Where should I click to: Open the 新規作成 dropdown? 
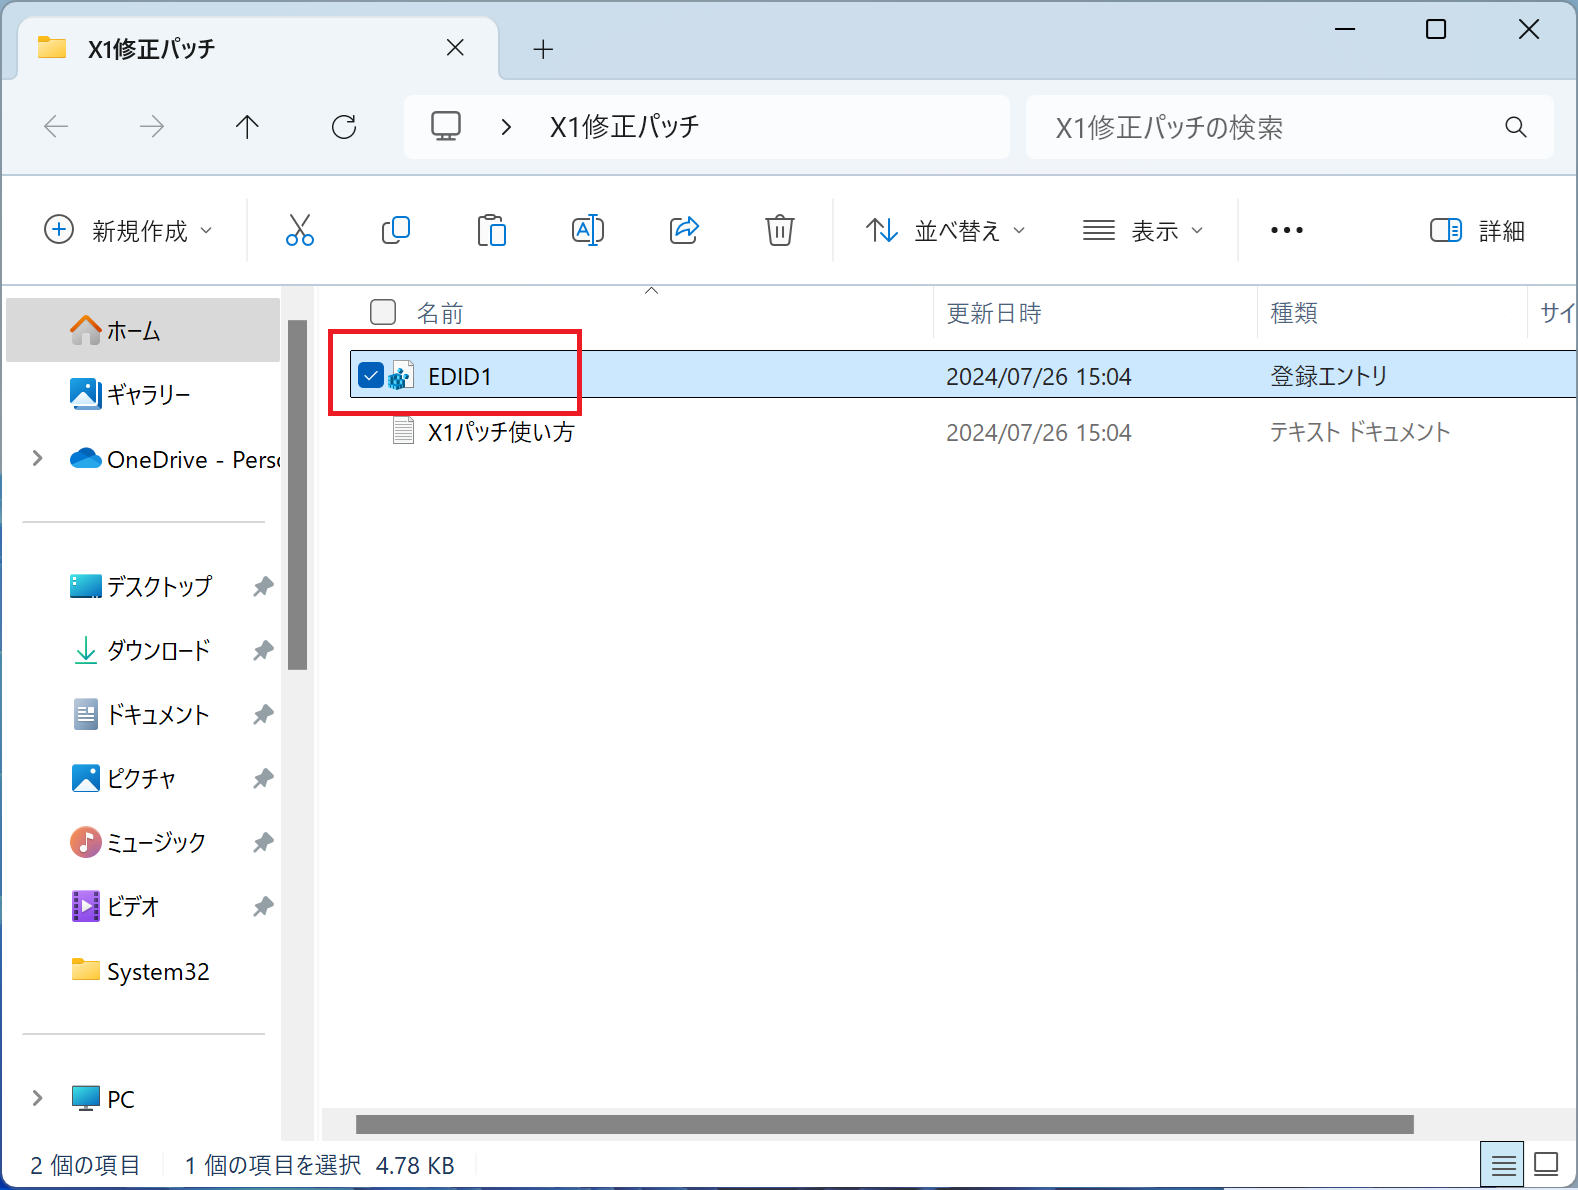coord(129,231)
